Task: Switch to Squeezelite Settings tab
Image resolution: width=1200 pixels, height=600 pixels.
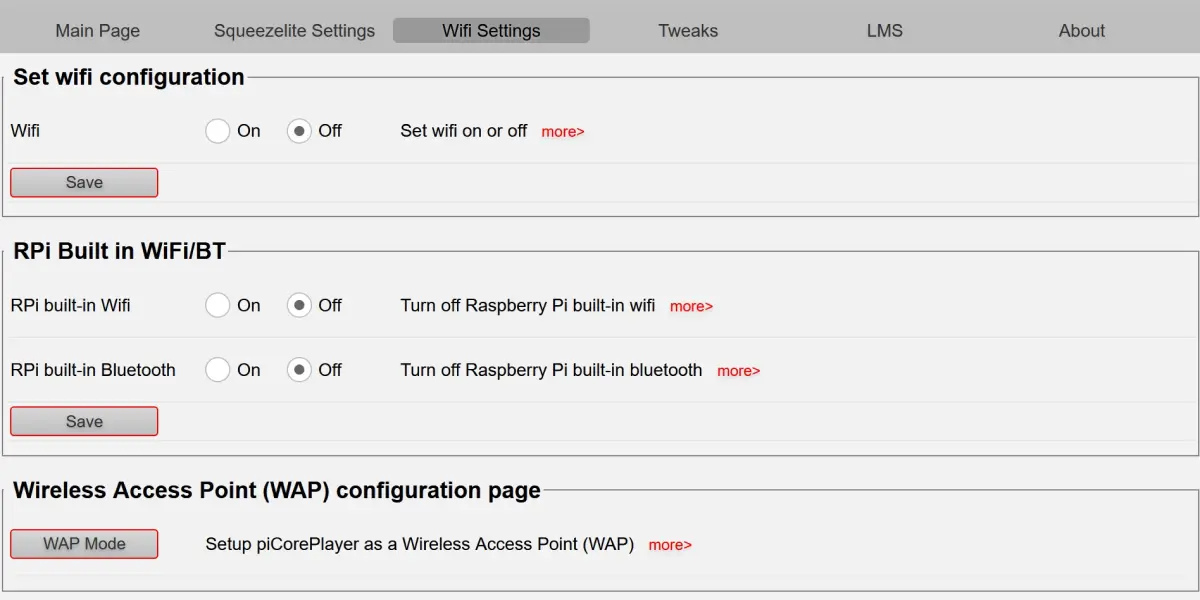Action: pos(294,31)
